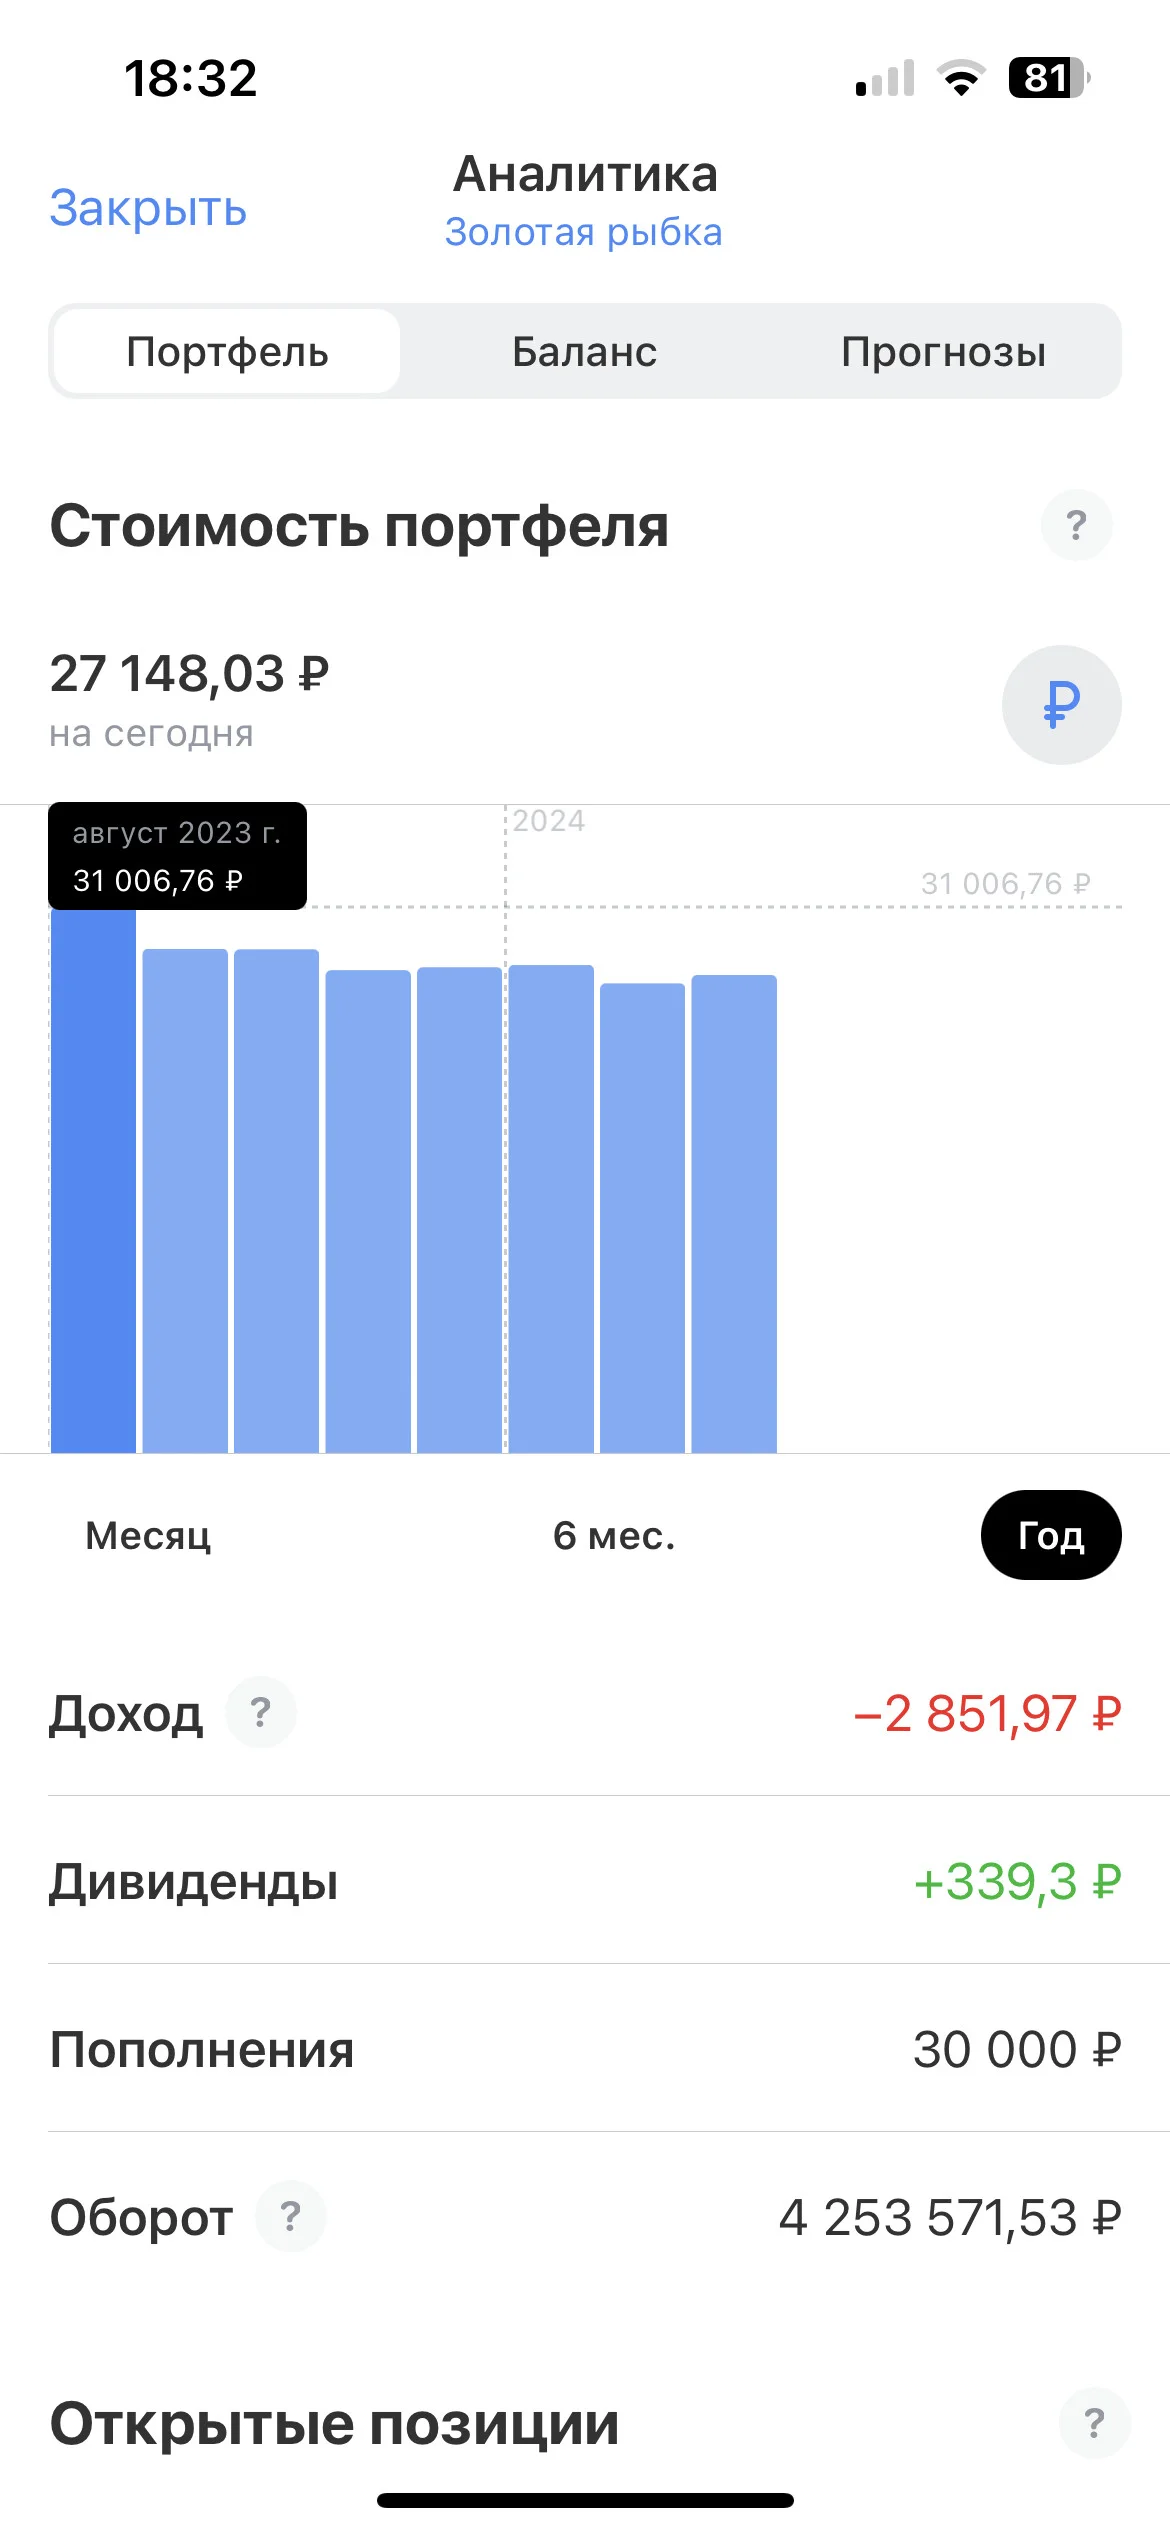
Task: Open the question mark next to Оборот
Action: 290,2216
